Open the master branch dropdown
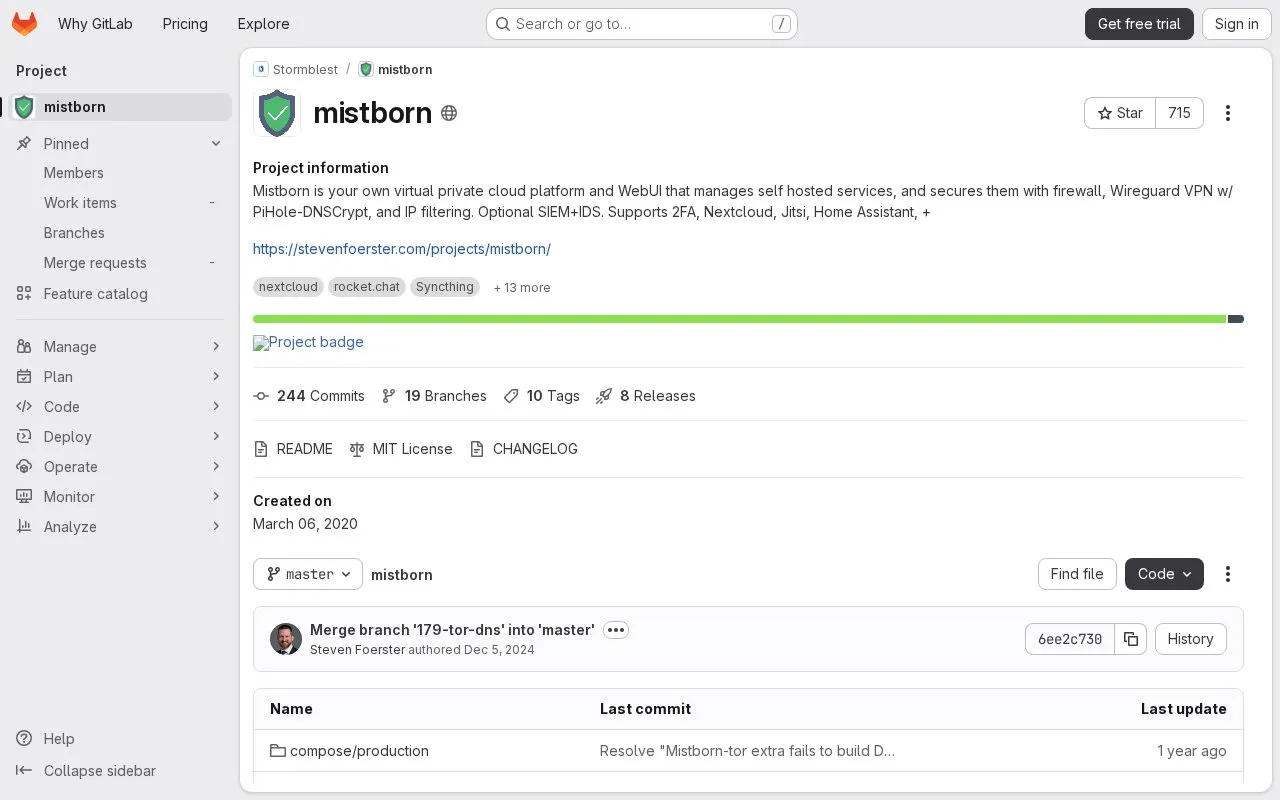Image resolution: width=1280 pixels, height=800 pixels. tap(308, 574)
